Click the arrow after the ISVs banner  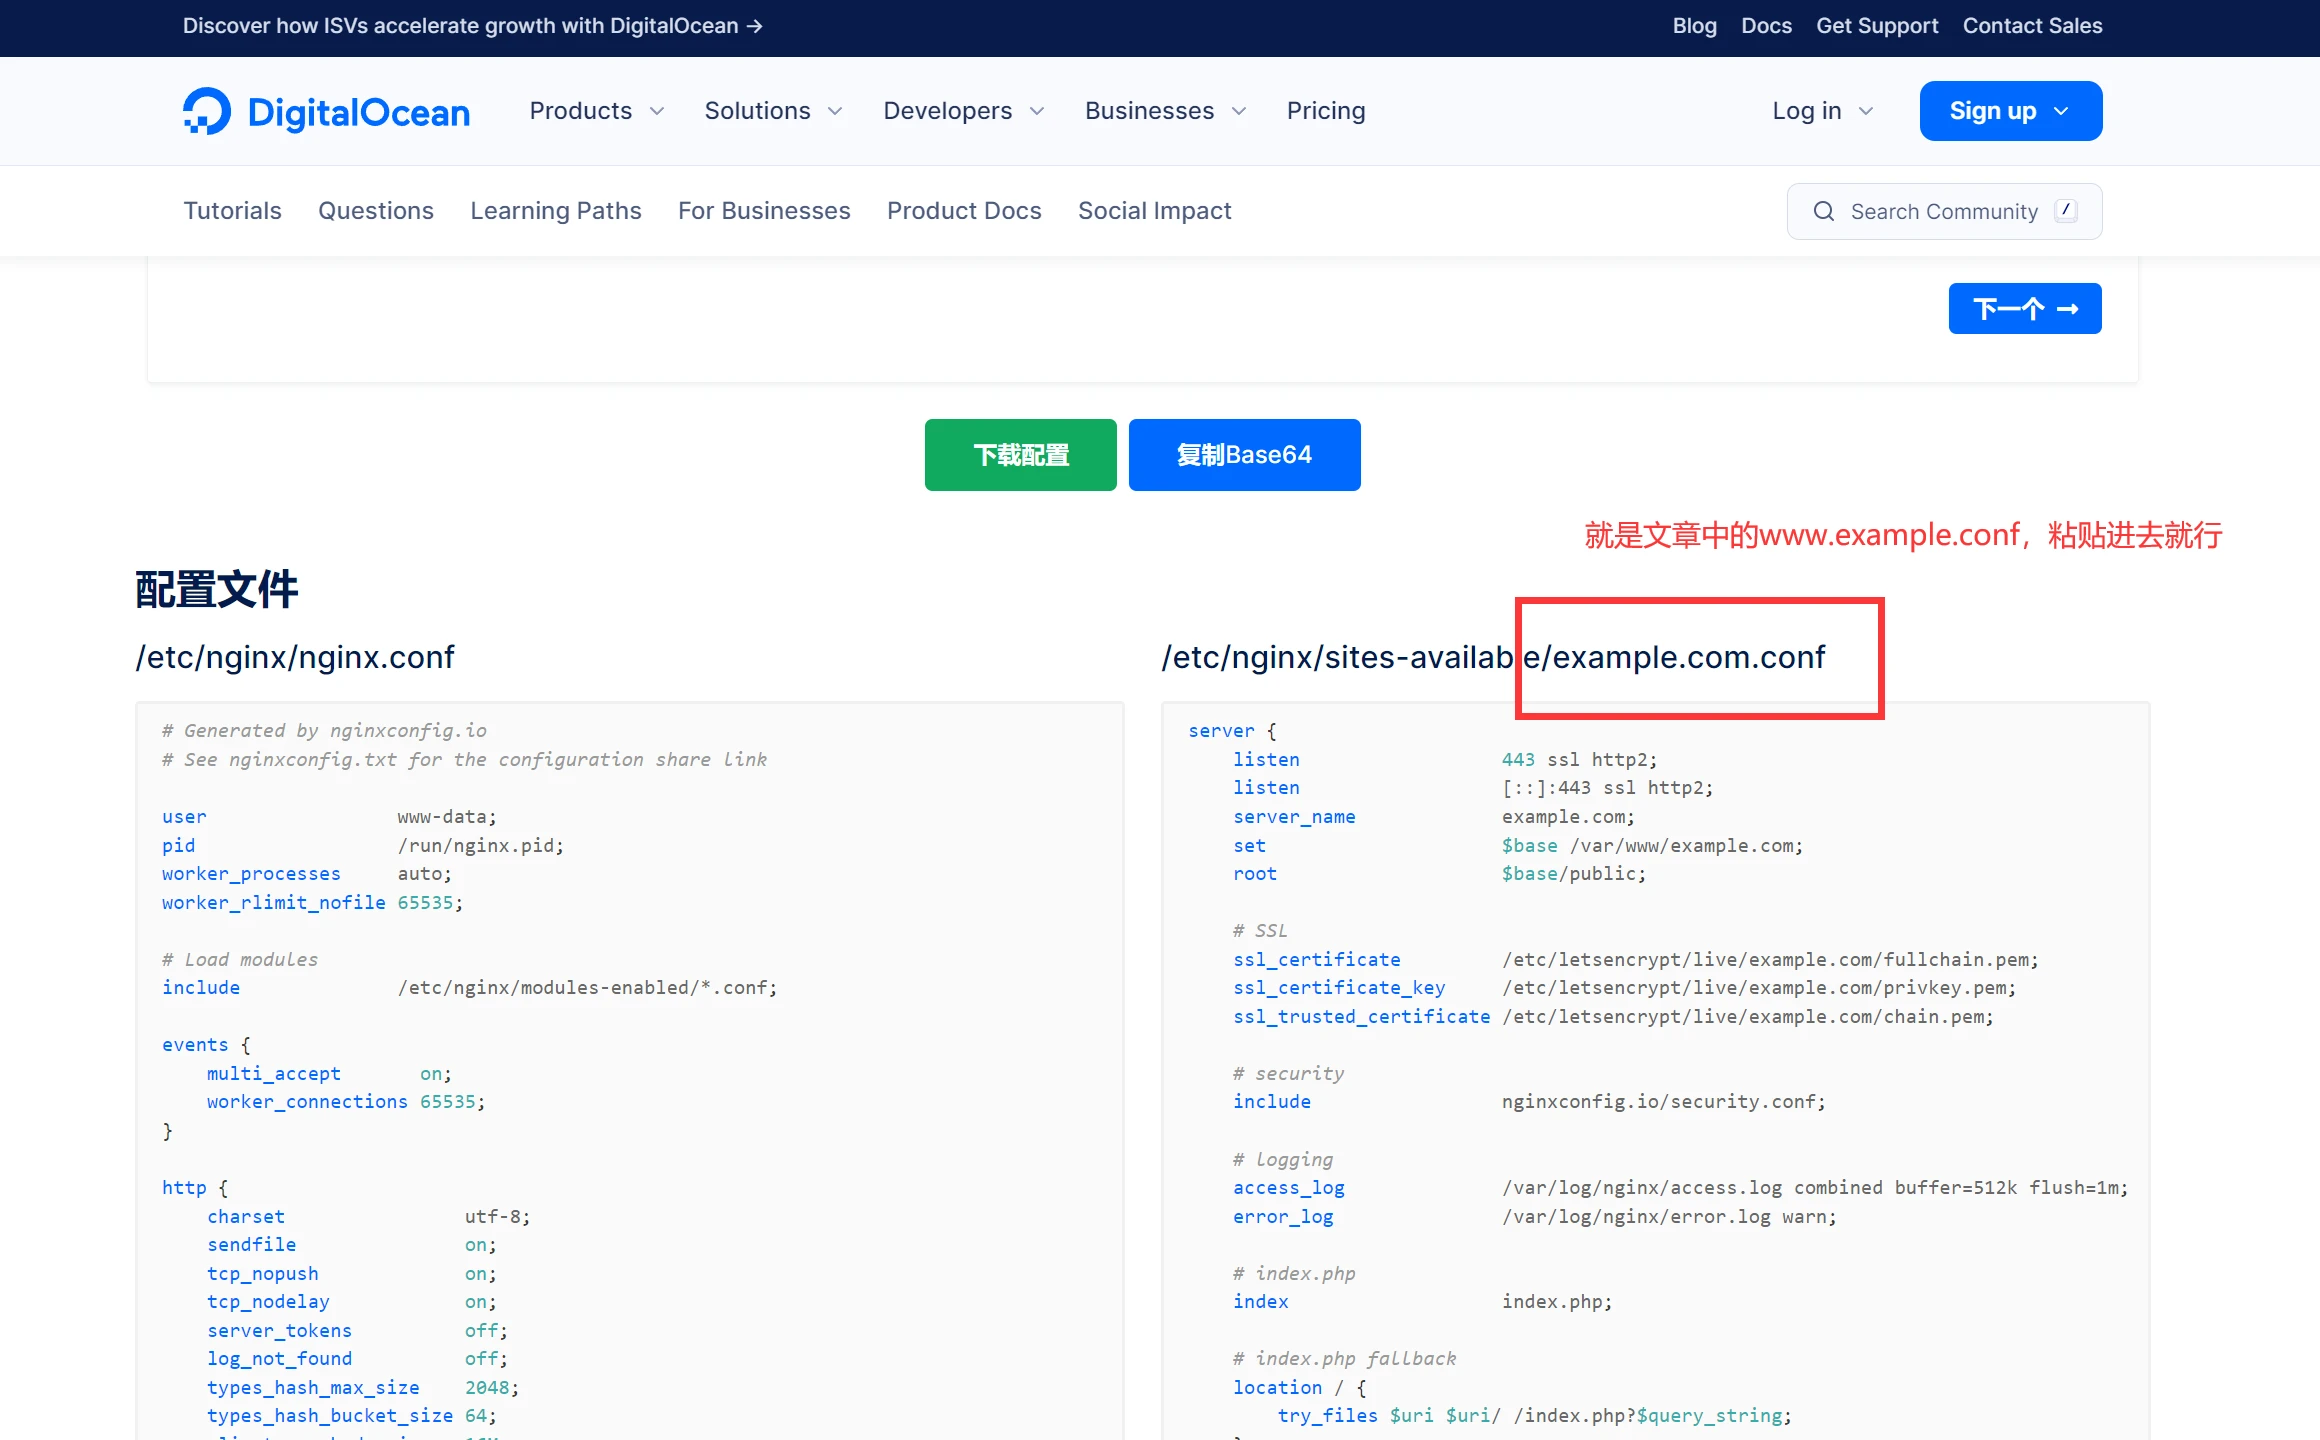point(755,26)
